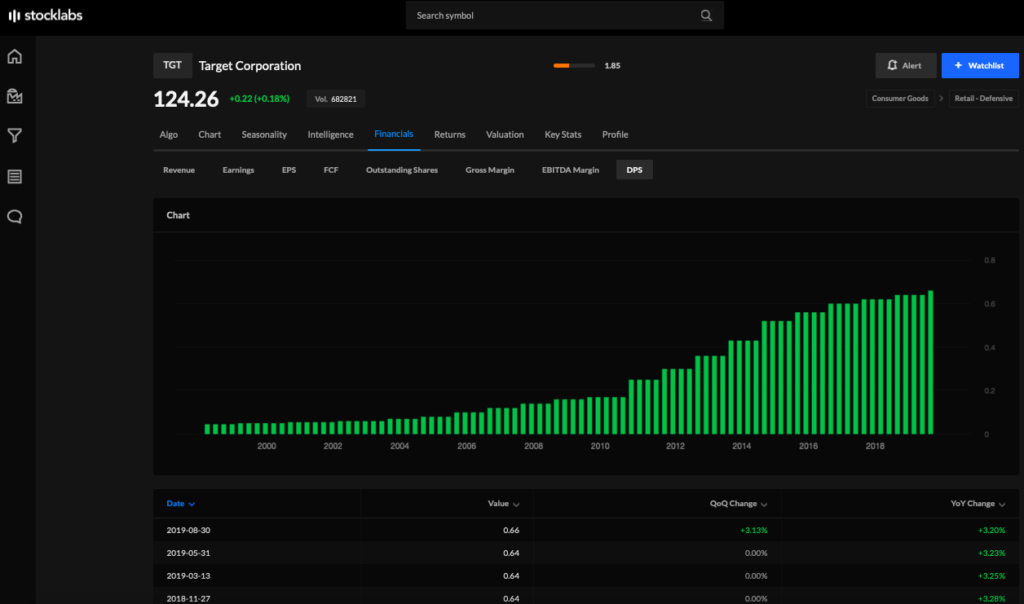Screen dimensions: 1024x604
Task: Open the Valuation tab
Action: tap(505, 135)
